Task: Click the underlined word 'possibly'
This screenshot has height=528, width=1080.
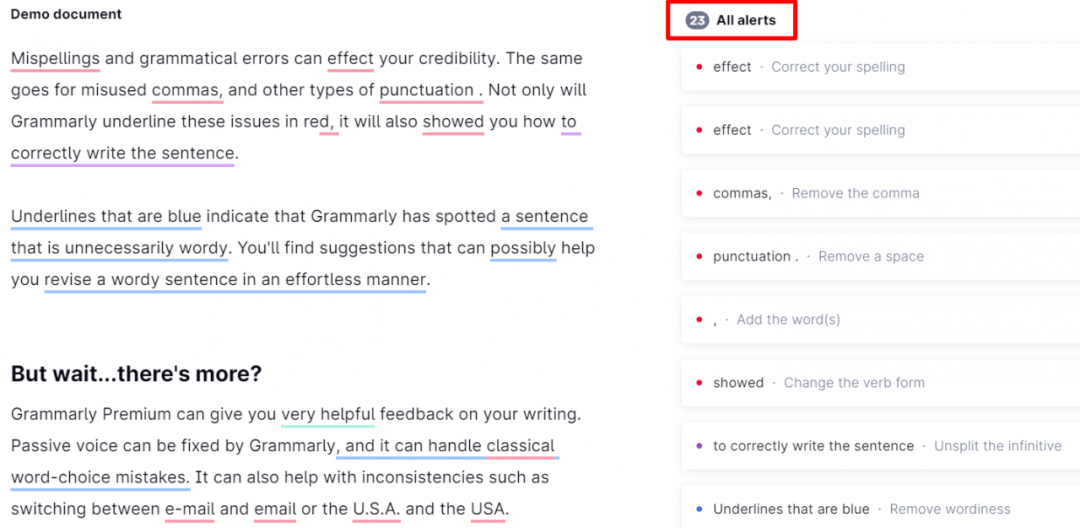Action: [523, 247]
